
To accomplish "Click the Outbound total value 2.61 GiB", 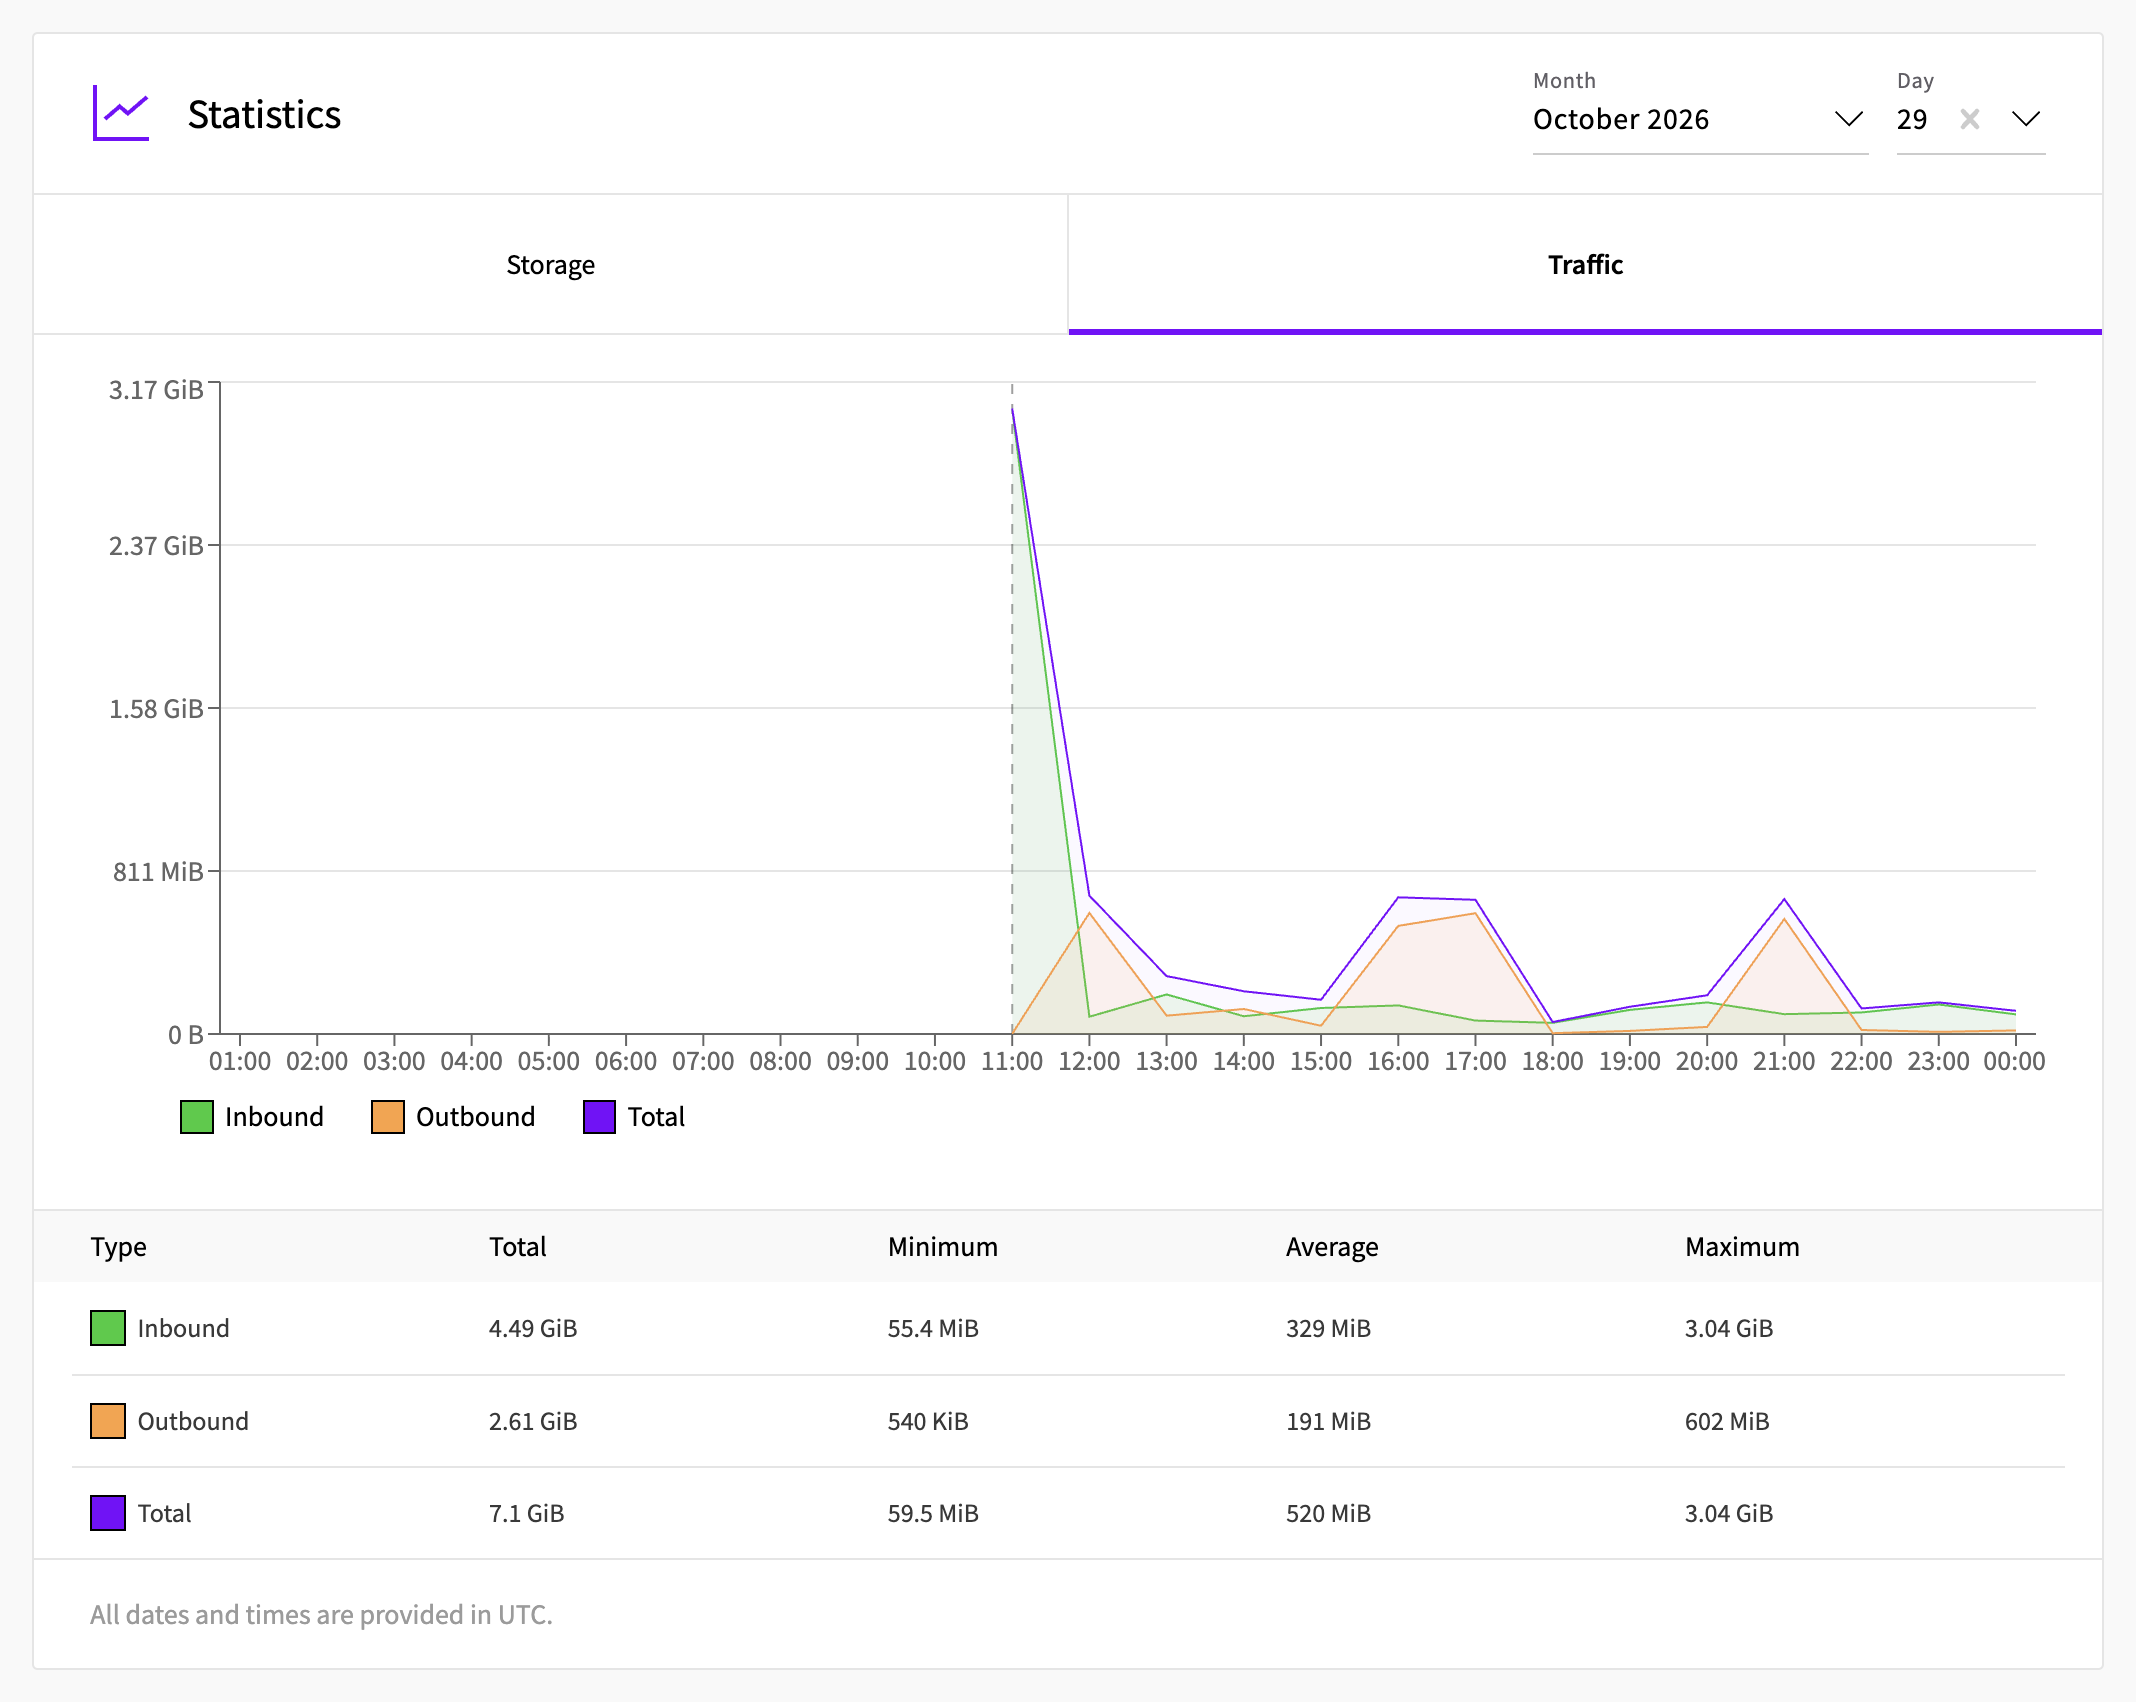I will 533,1421.
